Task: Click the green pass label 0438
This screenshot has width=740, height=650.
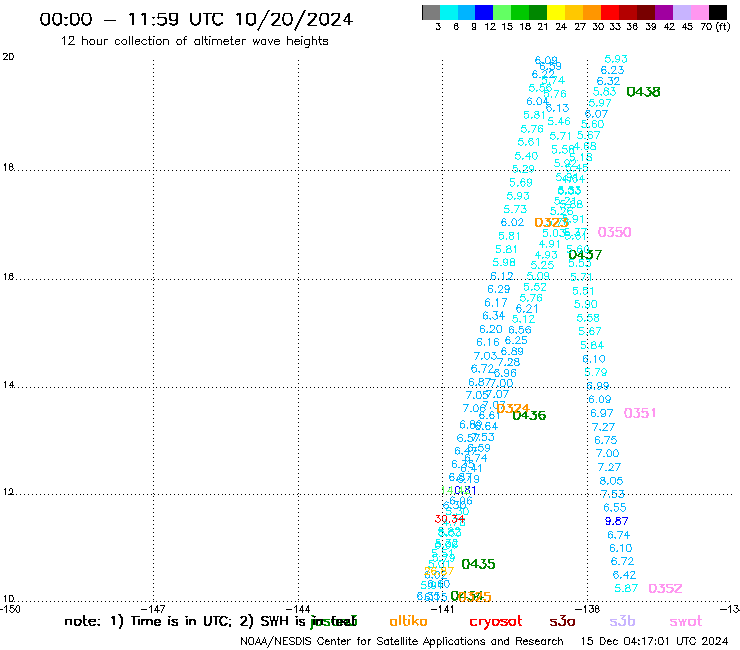Action: [643, 92]
